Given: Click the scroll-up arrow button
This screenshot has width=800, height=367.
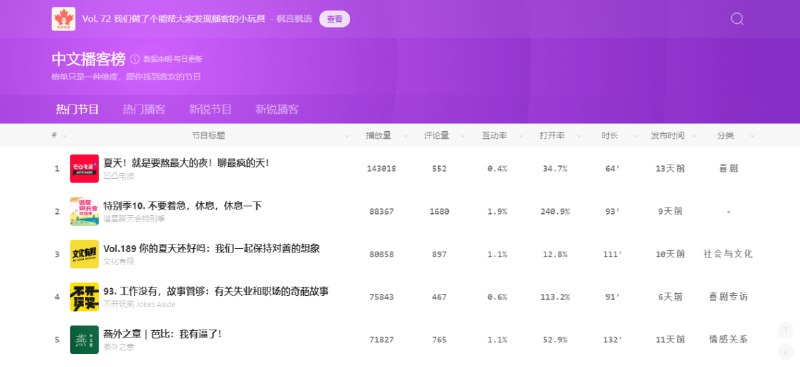Looking at the screenshot, I should 785,330.
